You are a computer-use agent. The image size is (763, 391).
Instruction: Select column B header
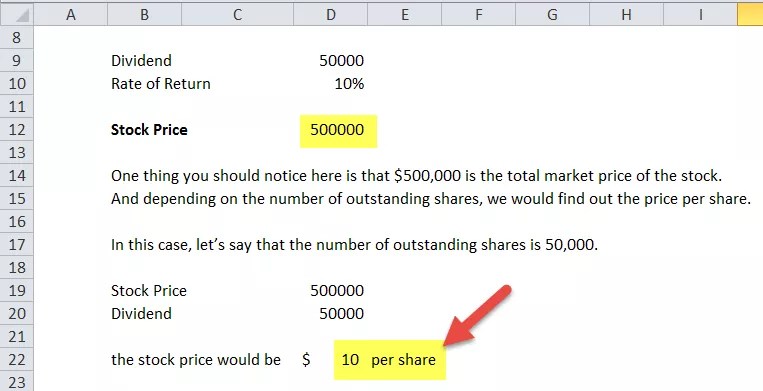pos(144,15)
